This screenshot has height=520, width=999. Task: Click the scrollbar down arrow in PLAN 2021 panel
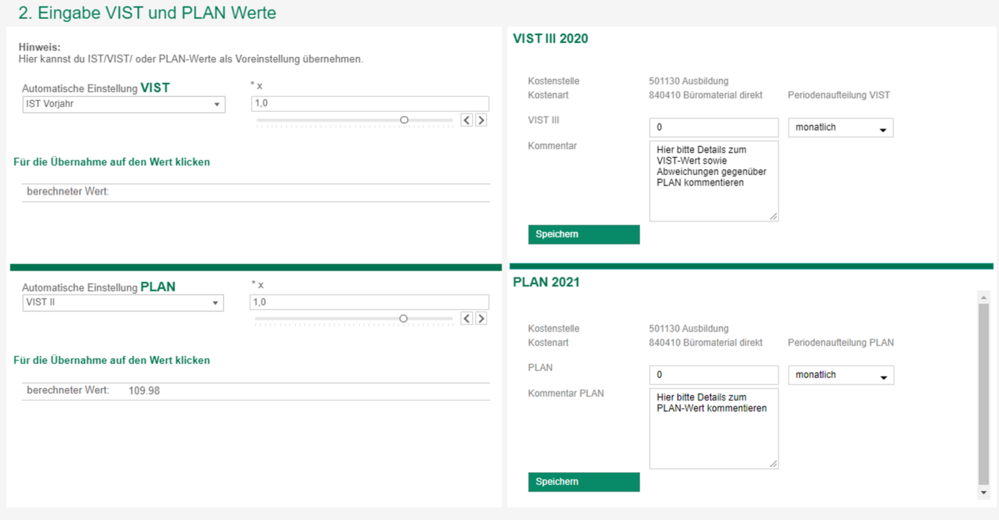[984, 493]
